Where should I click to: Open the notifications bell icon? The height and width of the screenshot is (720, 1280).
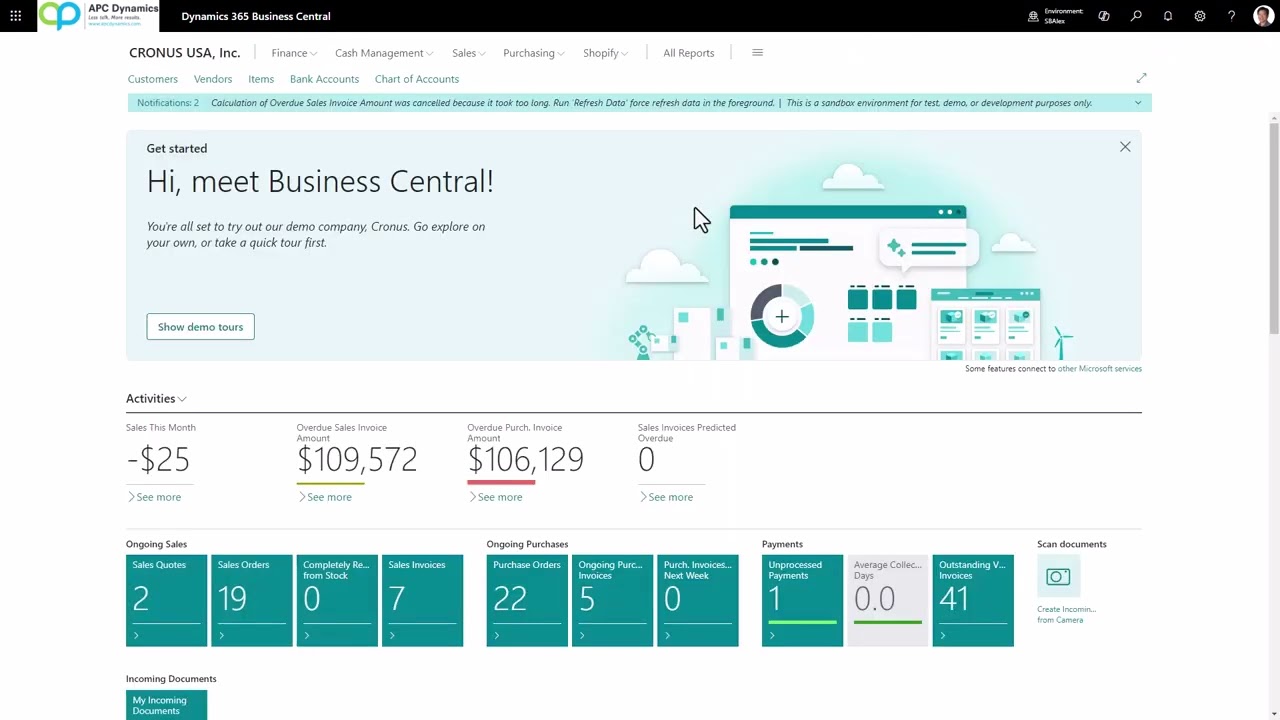(x=1168, y=16)
